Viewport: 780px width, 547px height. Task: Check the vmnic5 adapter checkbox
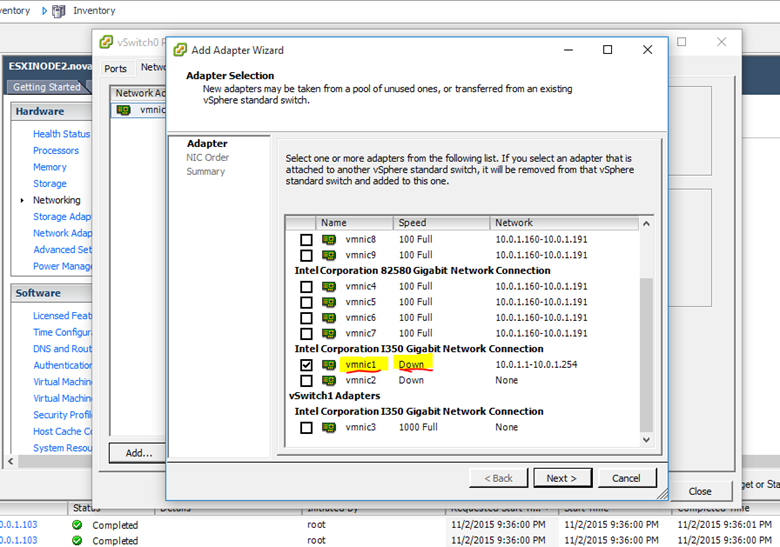click(306, 302)
